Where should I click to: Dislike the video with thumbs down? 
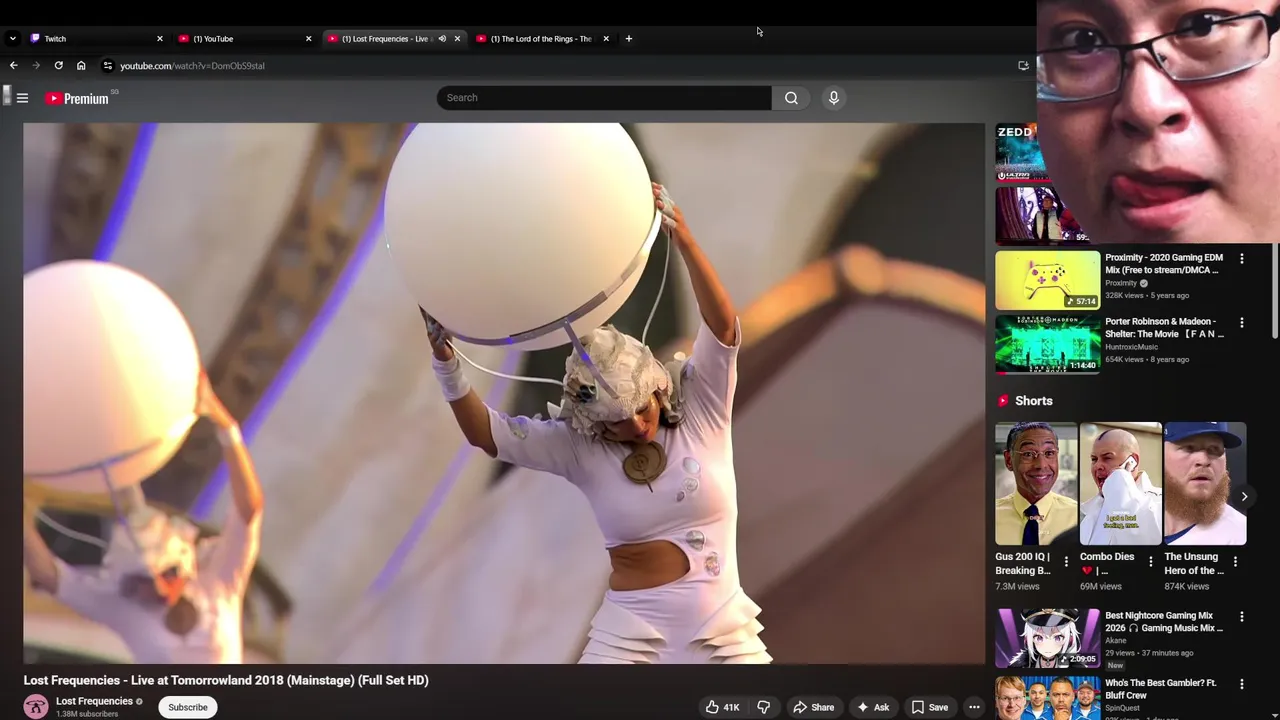coord(764,707)
